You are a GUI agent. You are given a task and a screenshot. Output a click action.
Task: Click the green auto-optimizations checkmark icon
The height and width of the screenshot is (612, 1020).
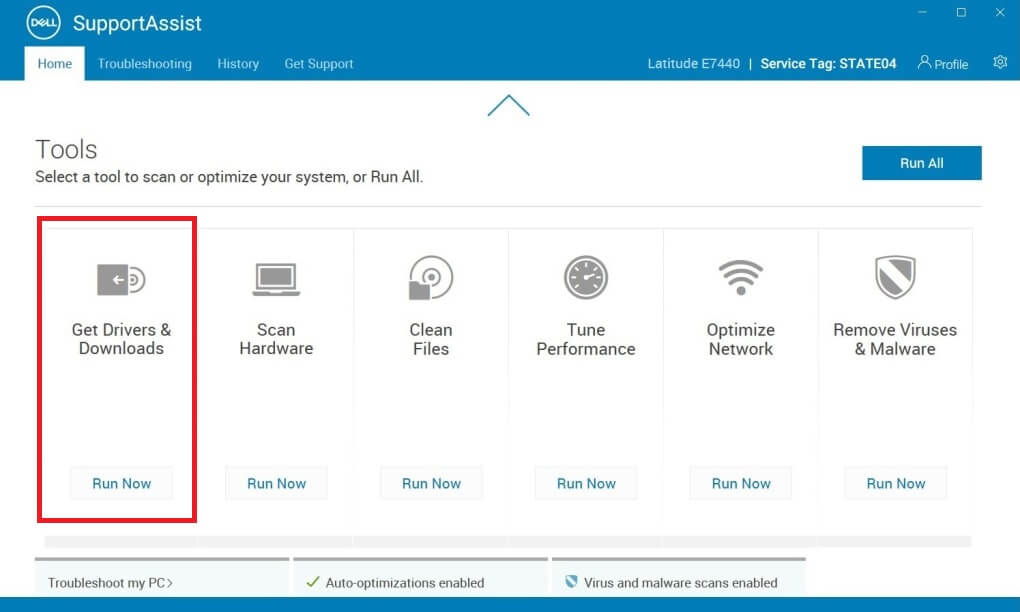(x=313, y=581)
